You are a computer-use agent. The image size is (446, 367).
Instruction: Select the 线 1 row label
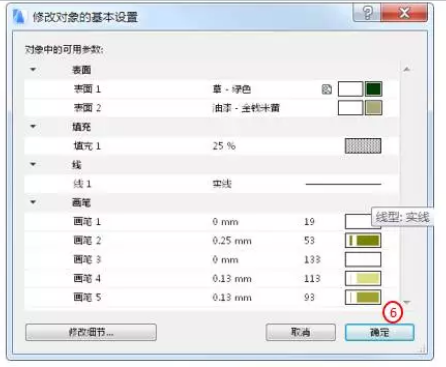click(x=82, y=184)
